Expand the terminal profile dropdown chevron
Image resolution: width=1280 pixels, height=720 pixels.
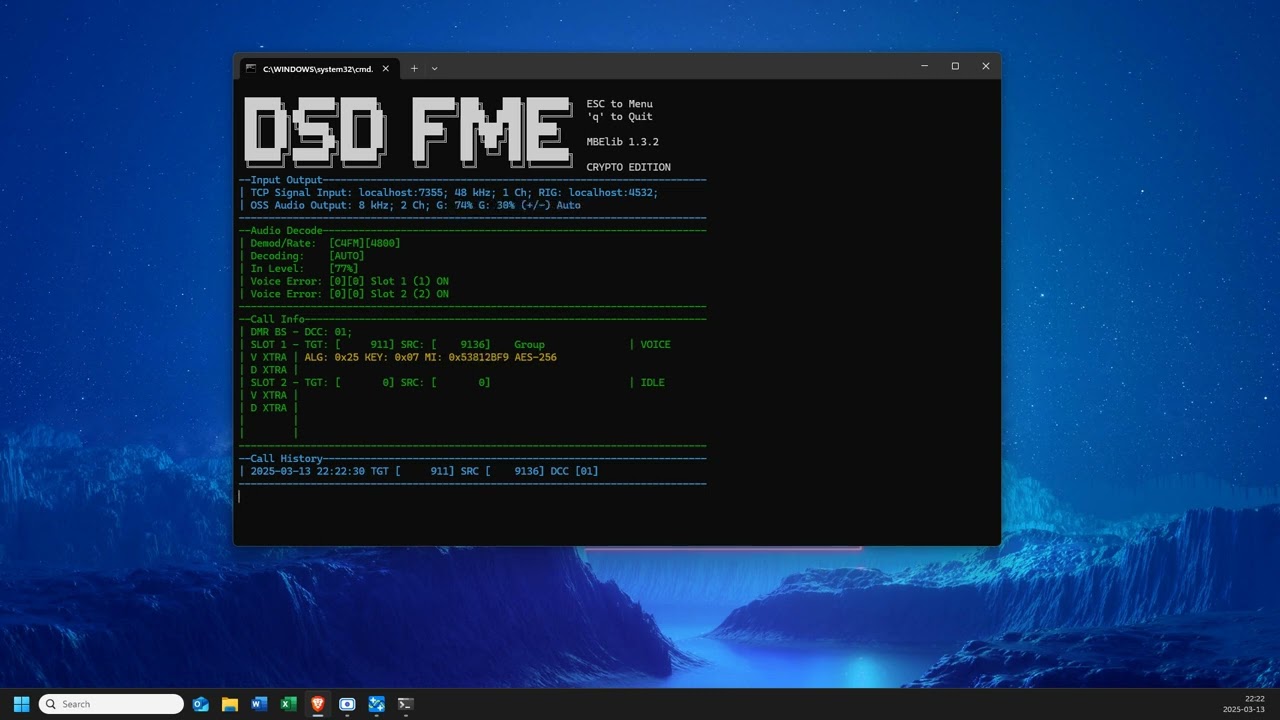pyautogui.click(x=434, y=69)
